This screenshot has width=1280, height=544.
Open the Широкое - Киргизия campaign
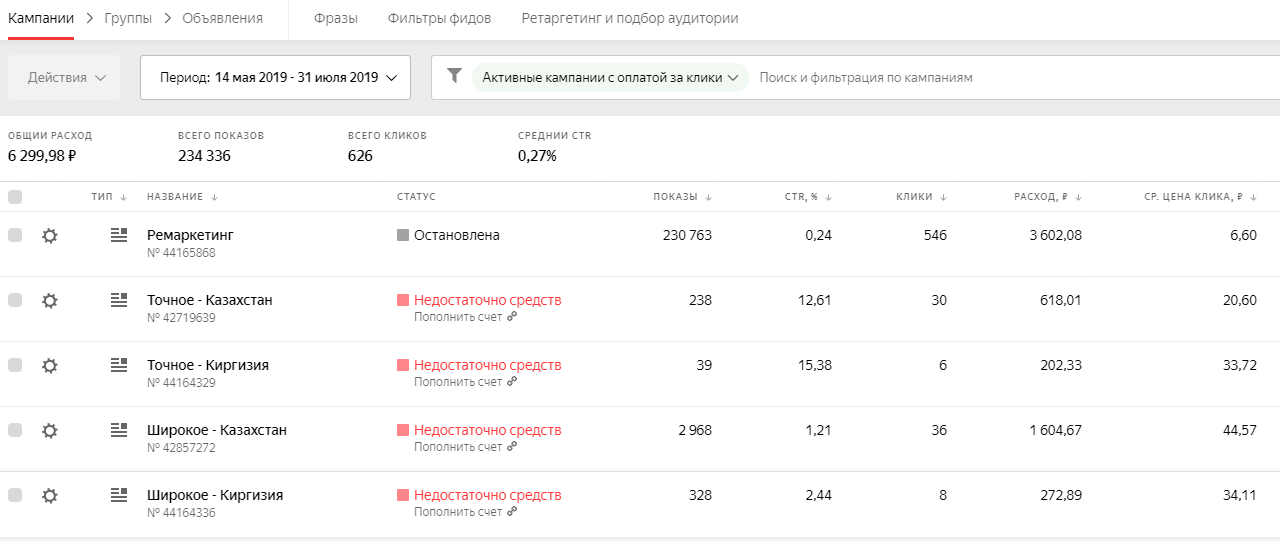tap(215, 495)
